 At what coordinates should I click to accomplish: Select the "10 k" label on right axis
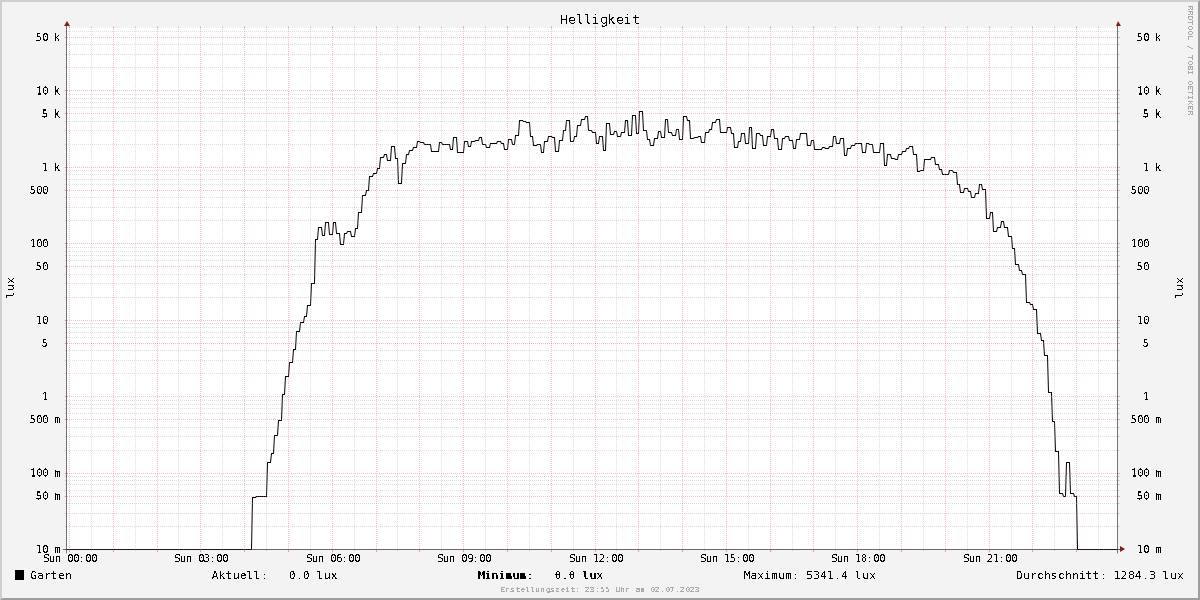pos(1148,91)
